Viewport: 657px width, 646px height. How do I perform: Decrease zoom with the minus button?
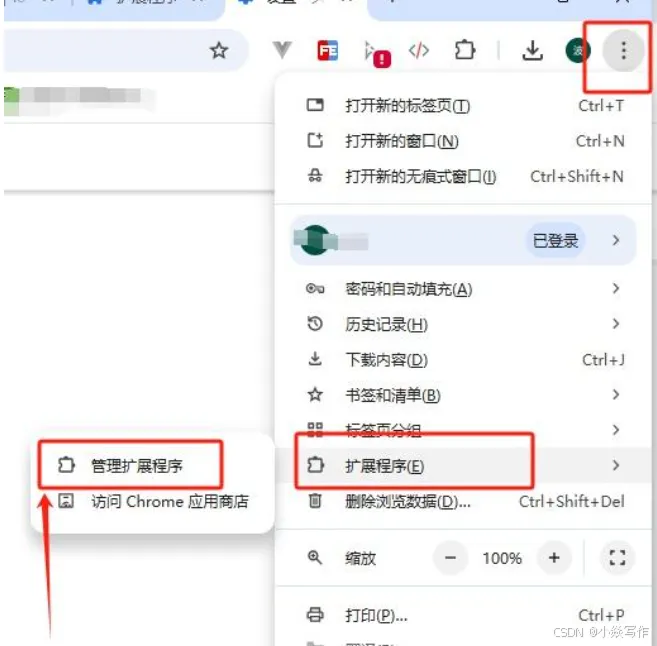pyautogui.click(x=450, y=558)
